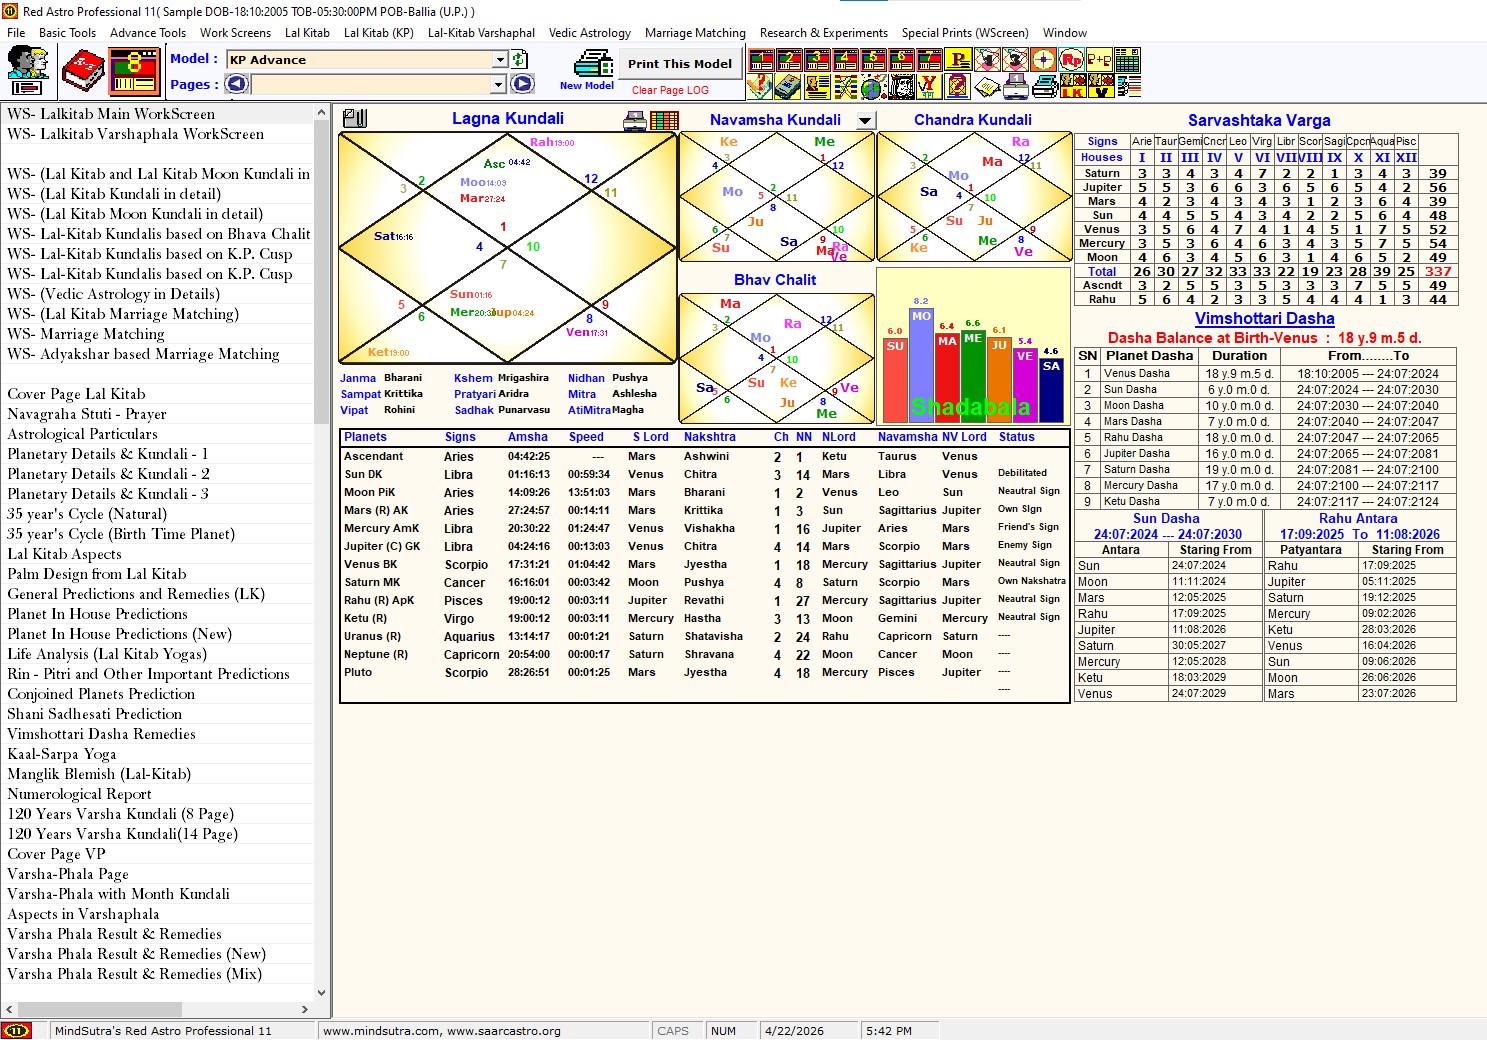Screen dimensions: 1487x1040
Task: Click the Rp circle icon
Action: pos(1071,60)
